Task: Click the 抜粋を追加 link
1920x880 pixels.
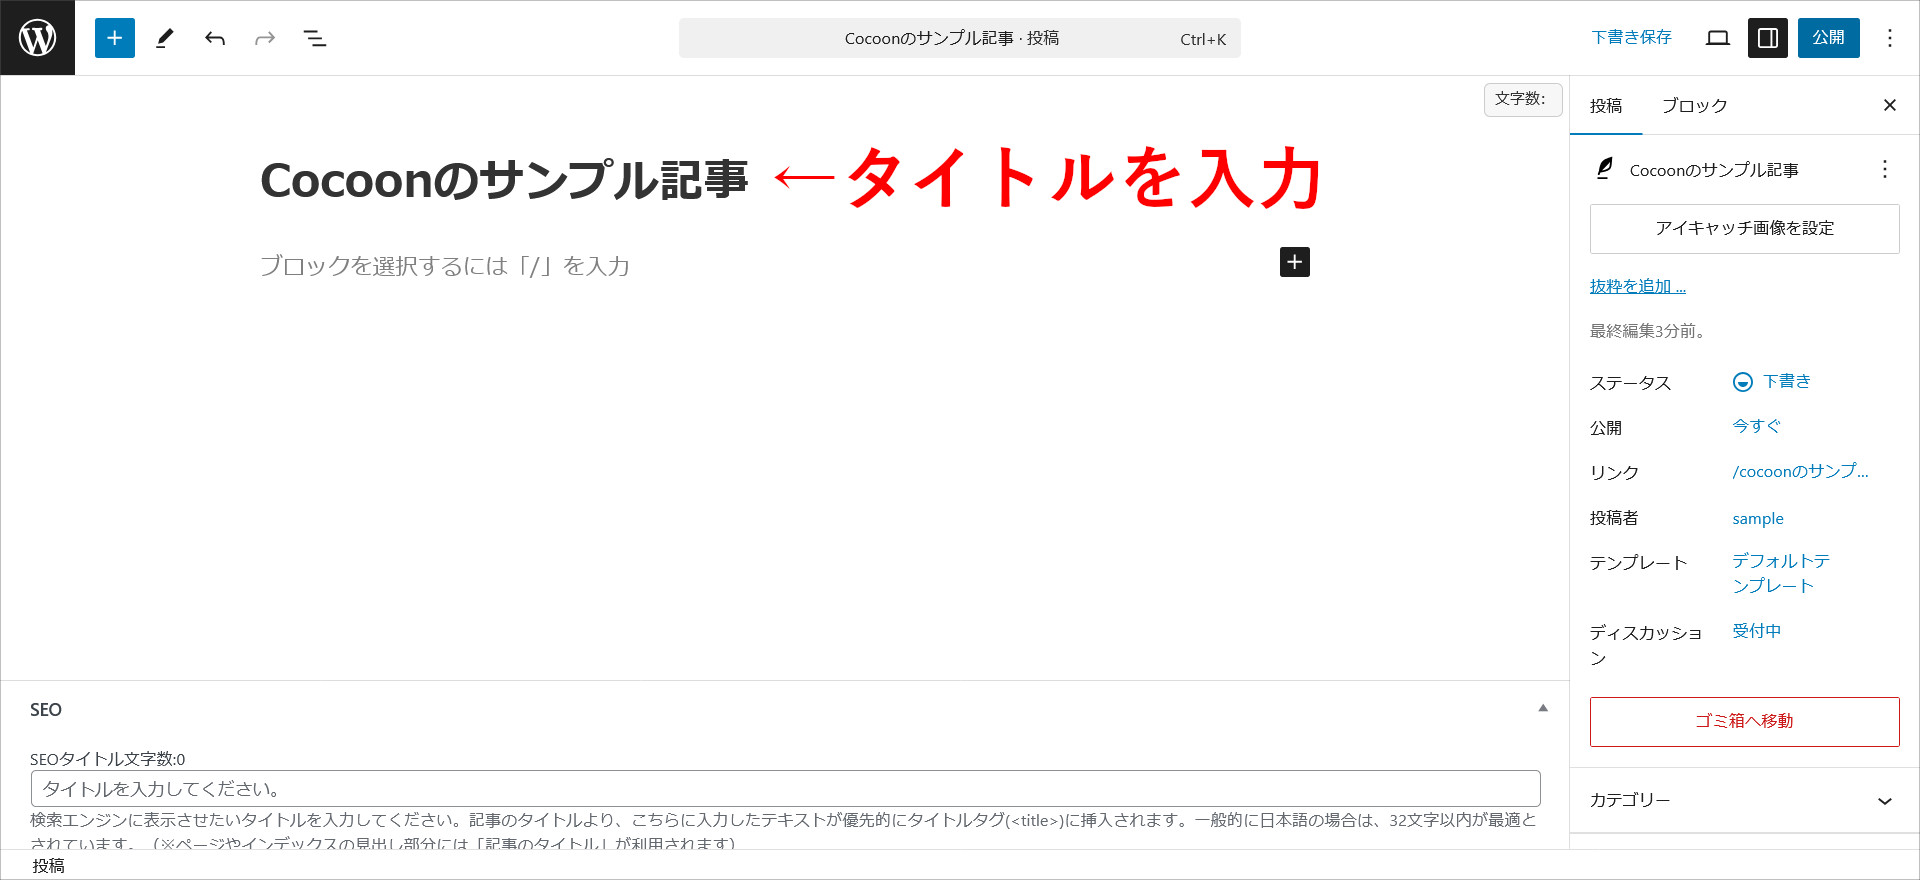Action: click(x=1638, y=287)
